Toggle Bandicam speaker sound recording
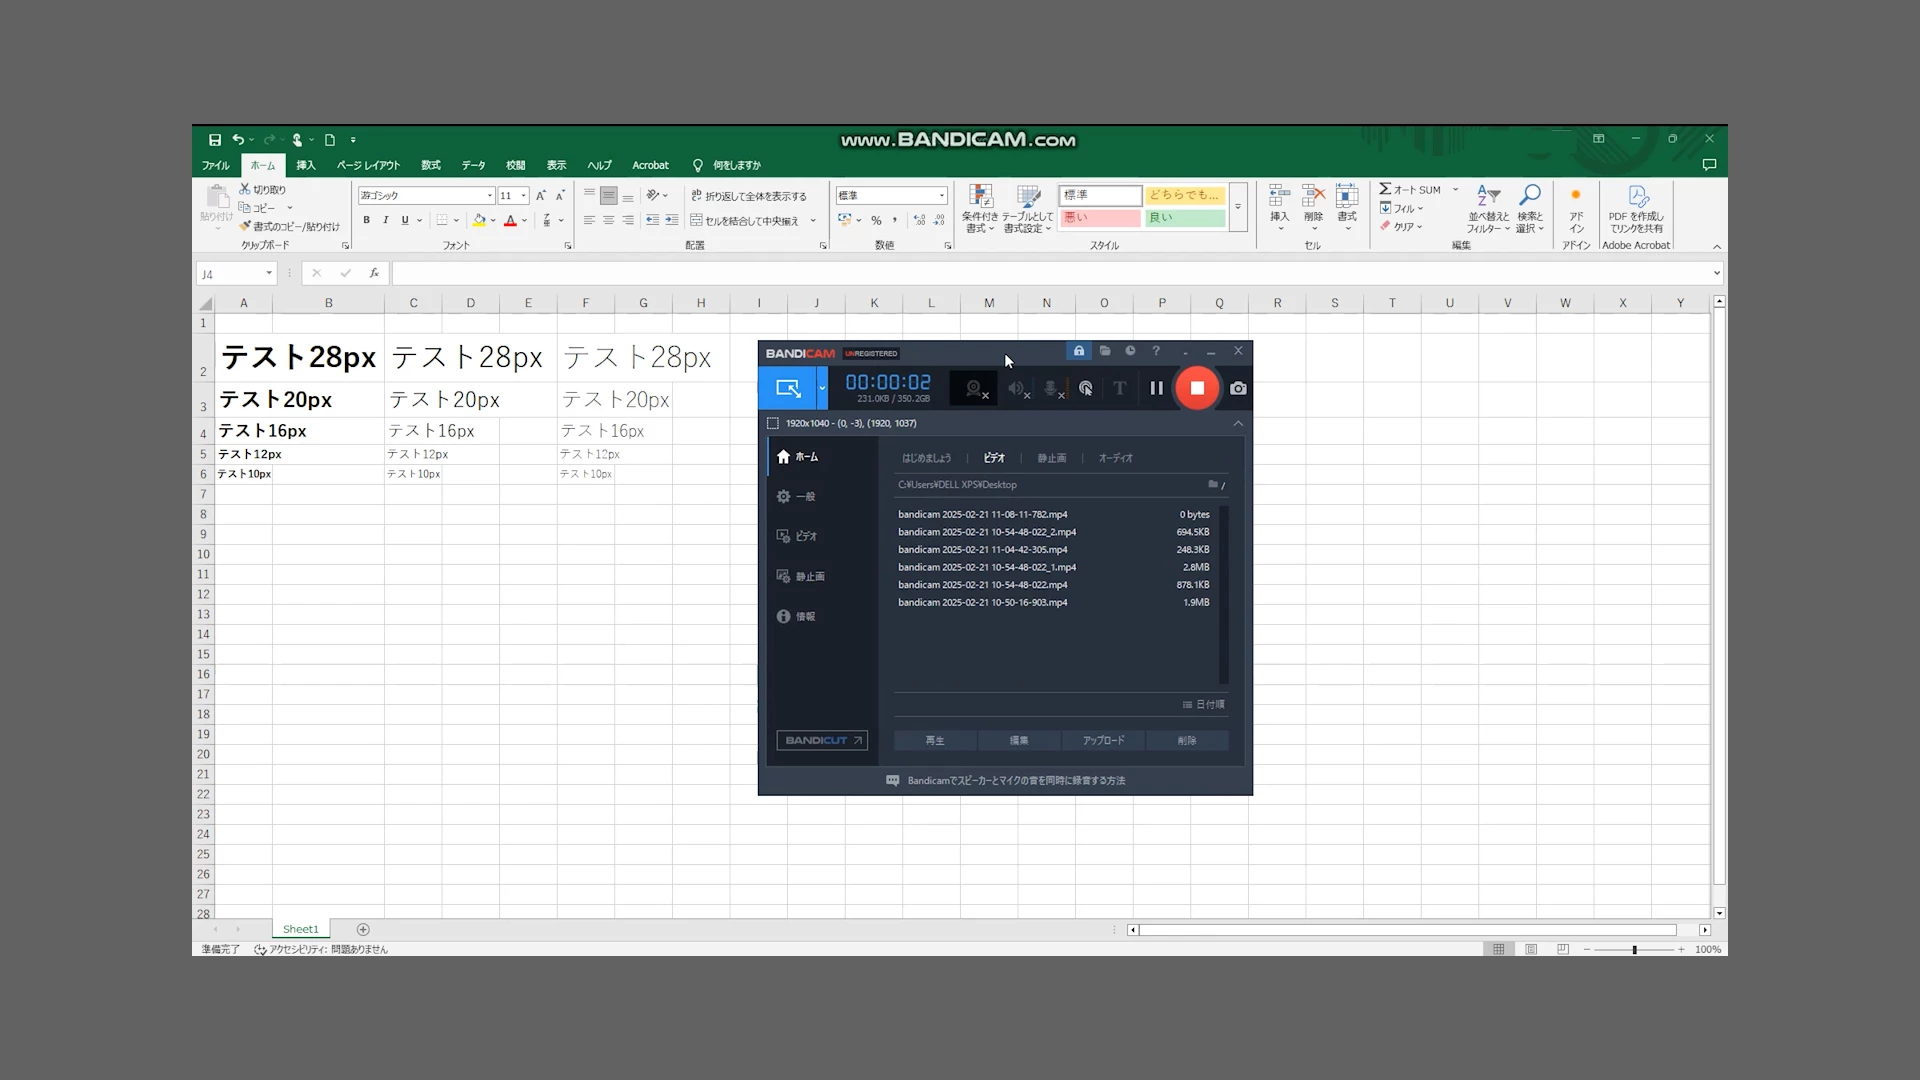Viewport: 1920px width, 1080px height. pos(1016,388)
